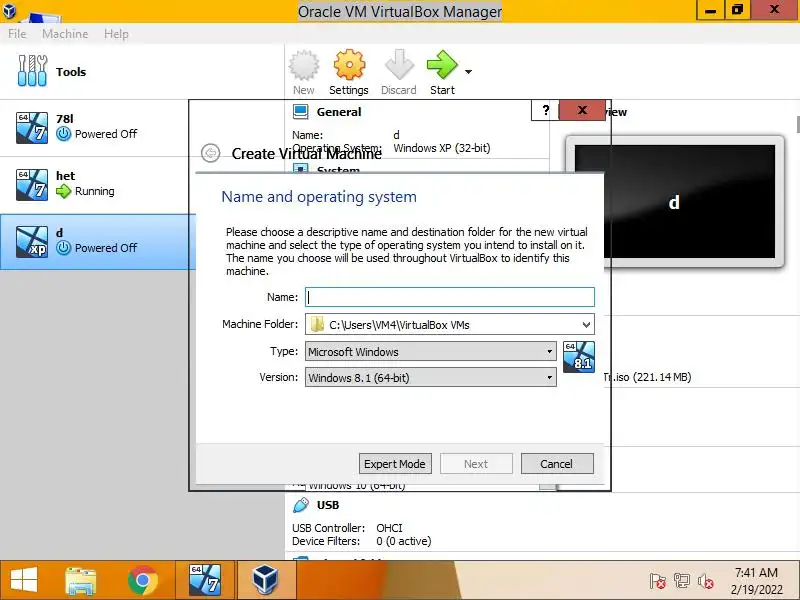Screen dimensions: 800x600
Task: Click the 'OHCI' USB controller value
Action: pyautogui.click(x=389, y=528)
